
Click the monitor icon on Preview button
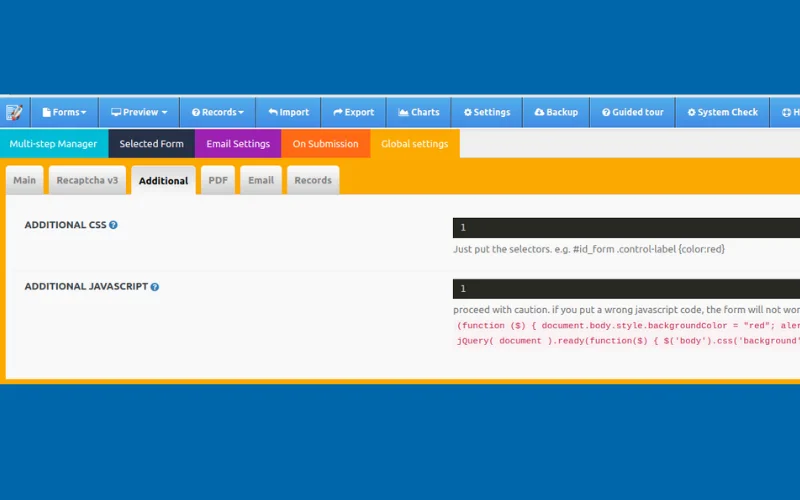click(x=116, y=112)
